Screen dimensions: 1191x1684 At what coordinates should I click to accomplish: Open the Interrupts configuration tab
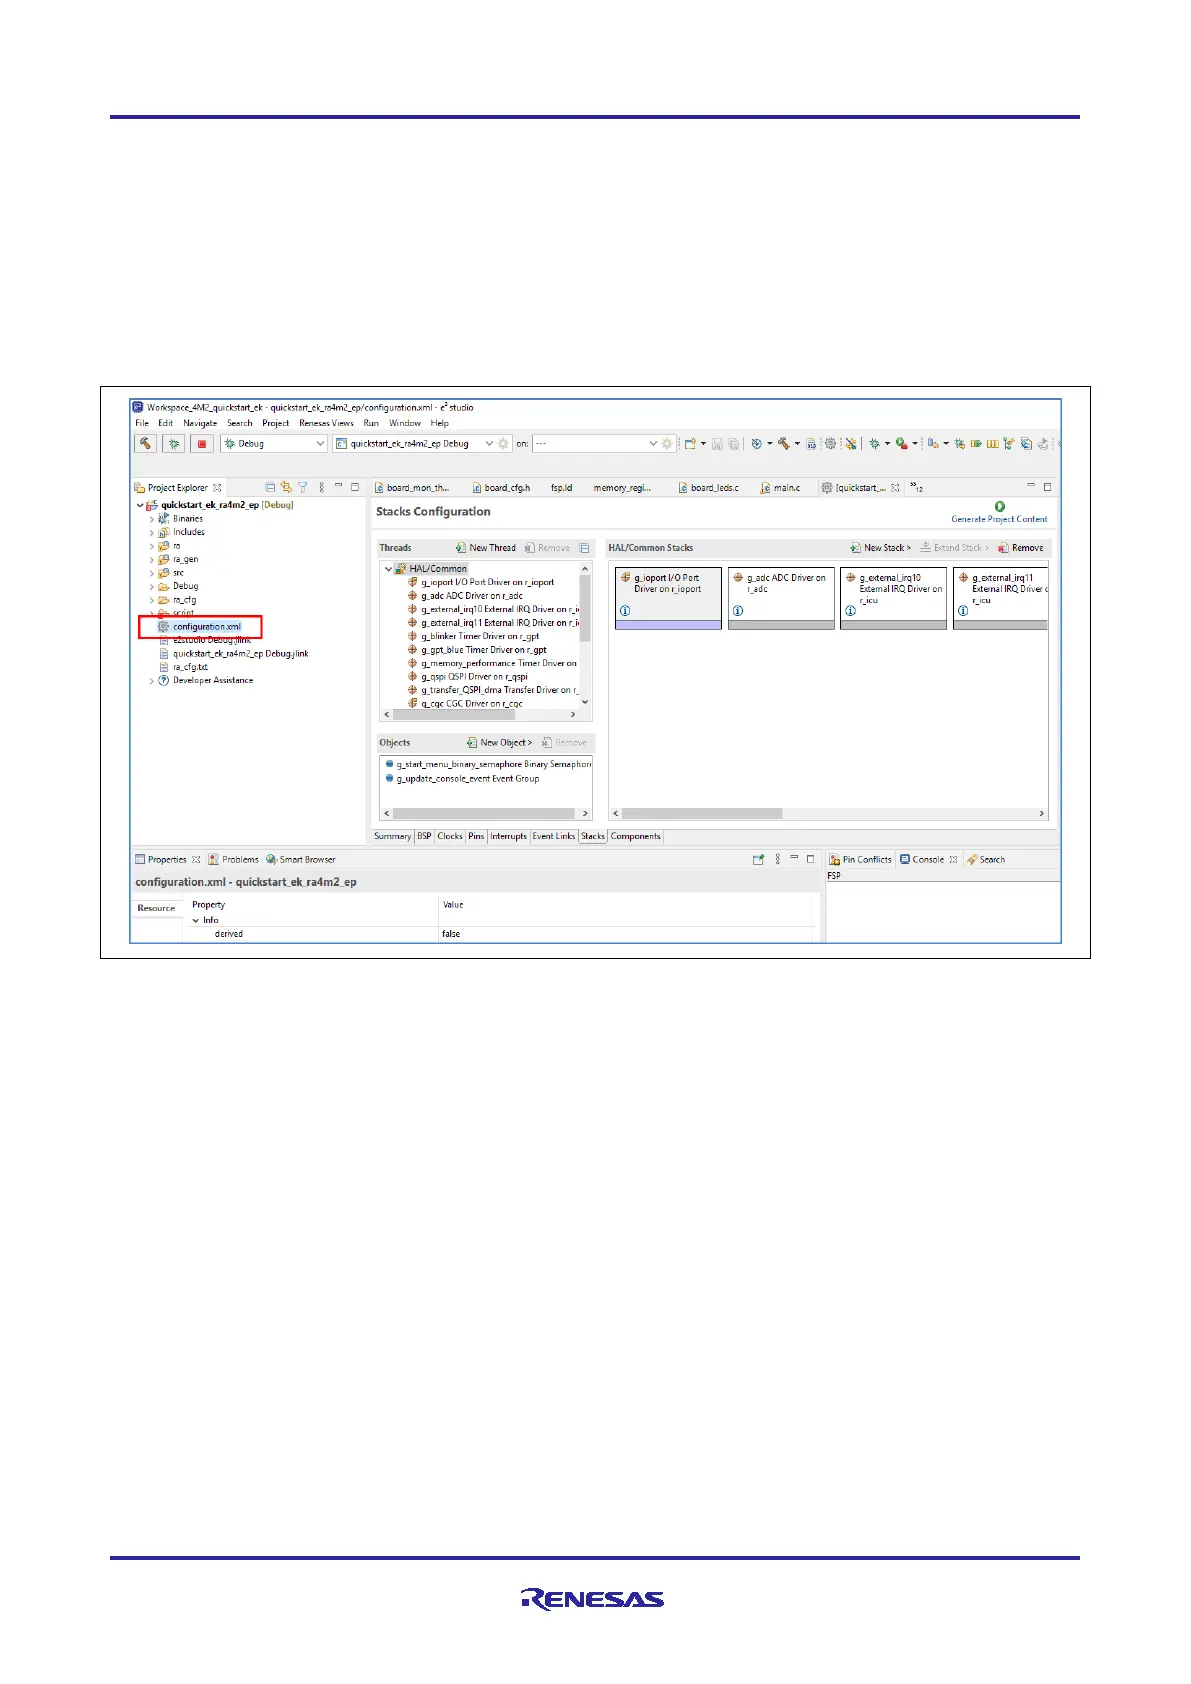tap(508, 837)
